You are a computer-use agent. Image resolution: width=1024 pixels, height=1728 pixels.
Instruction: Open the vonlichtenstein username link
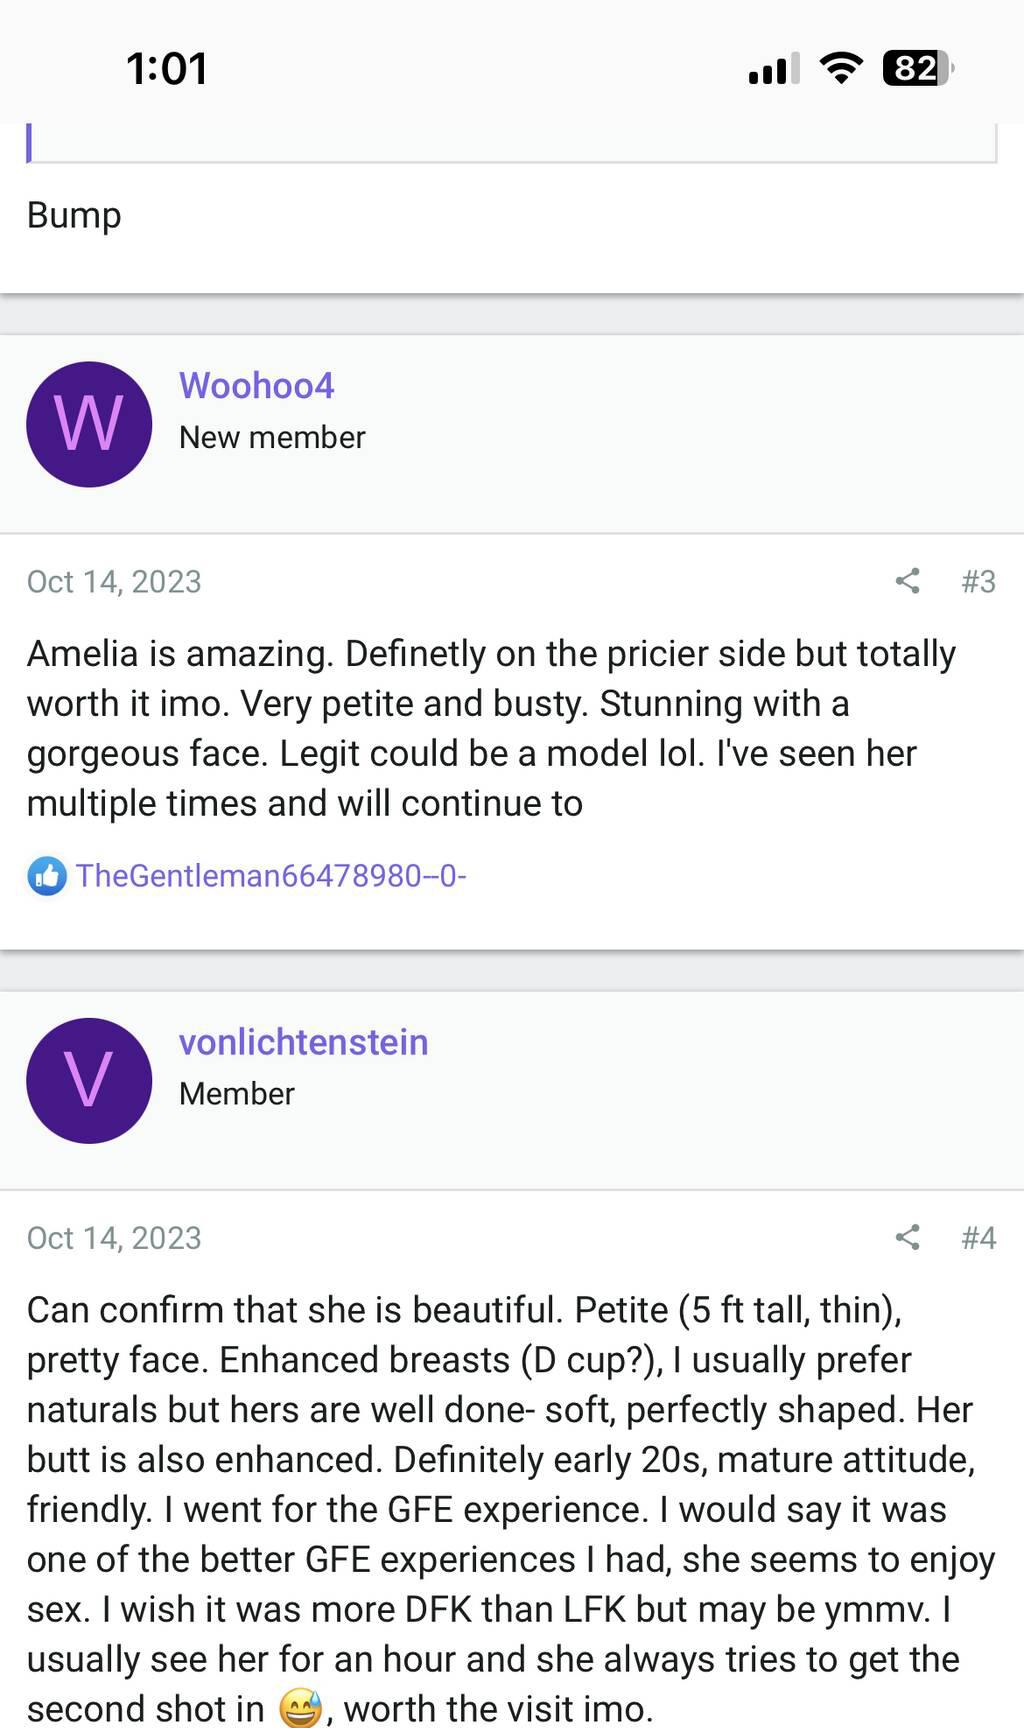(303, 1042)
